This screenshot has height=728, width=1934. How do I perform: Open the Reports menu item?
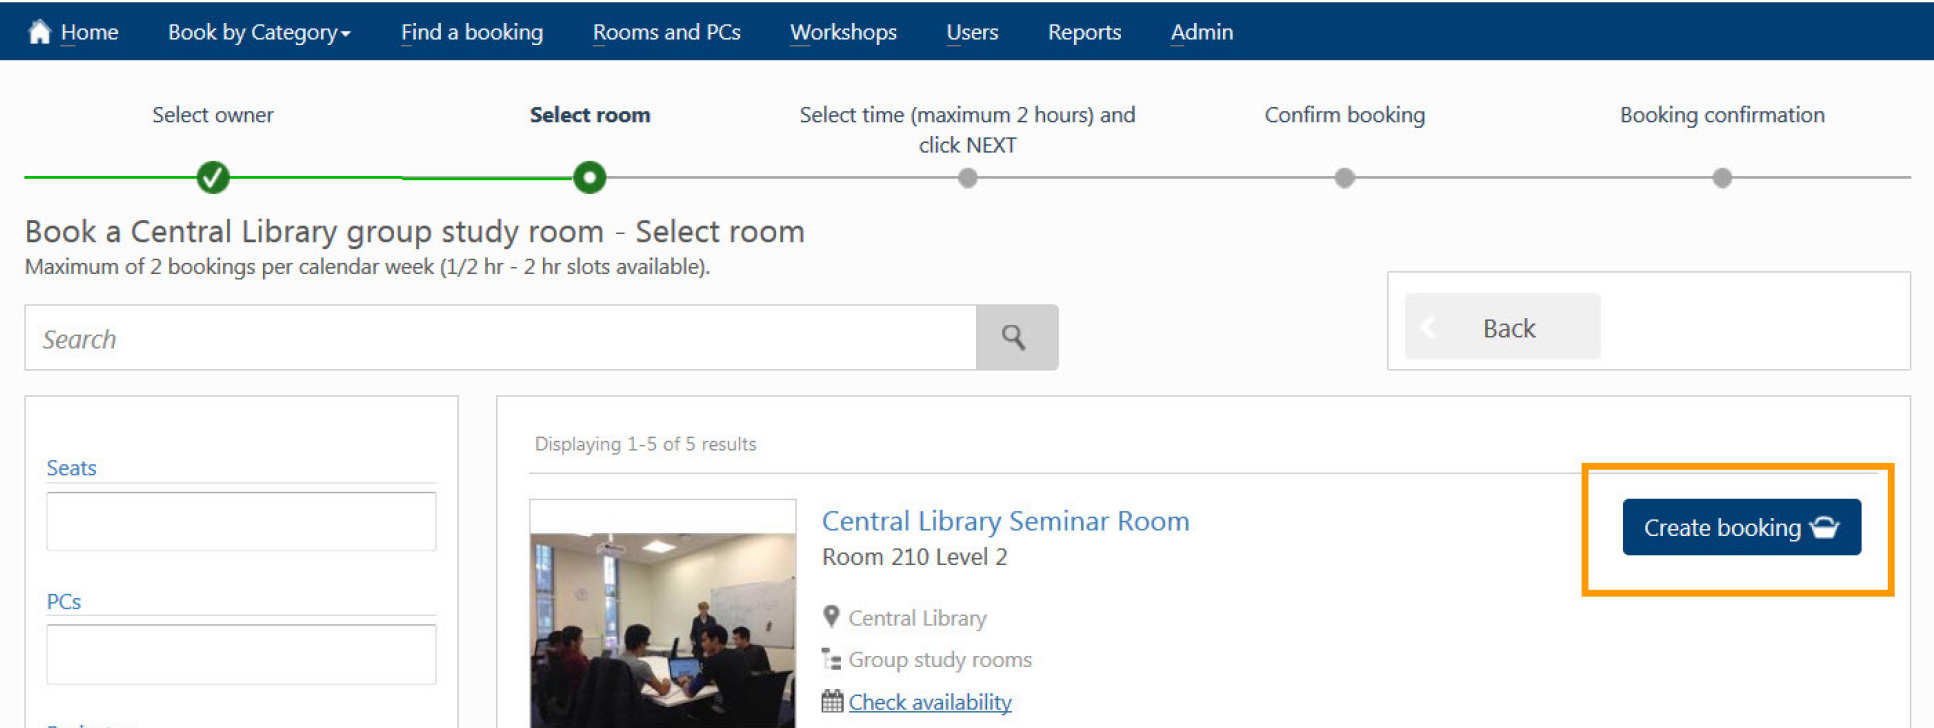(1084, 32)
